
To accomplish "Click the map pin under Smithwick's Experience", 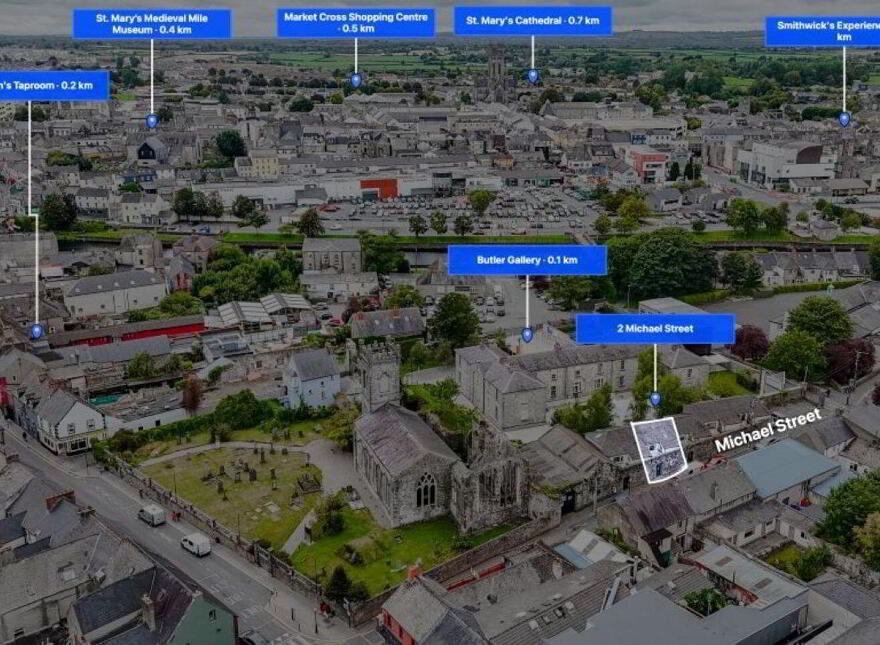I will tap(844, 119).
